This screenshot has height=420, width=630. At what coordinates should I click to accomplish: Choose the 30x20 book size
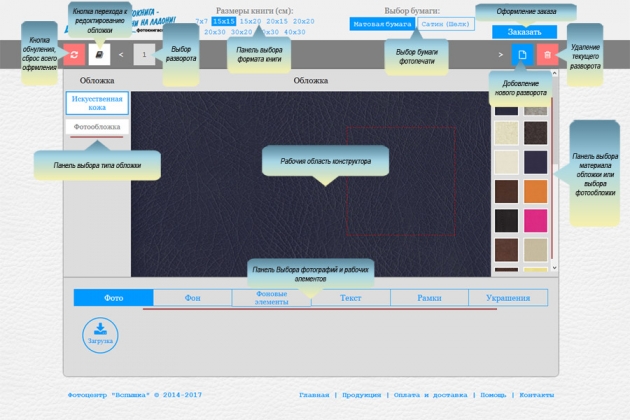tap(241, 32)
